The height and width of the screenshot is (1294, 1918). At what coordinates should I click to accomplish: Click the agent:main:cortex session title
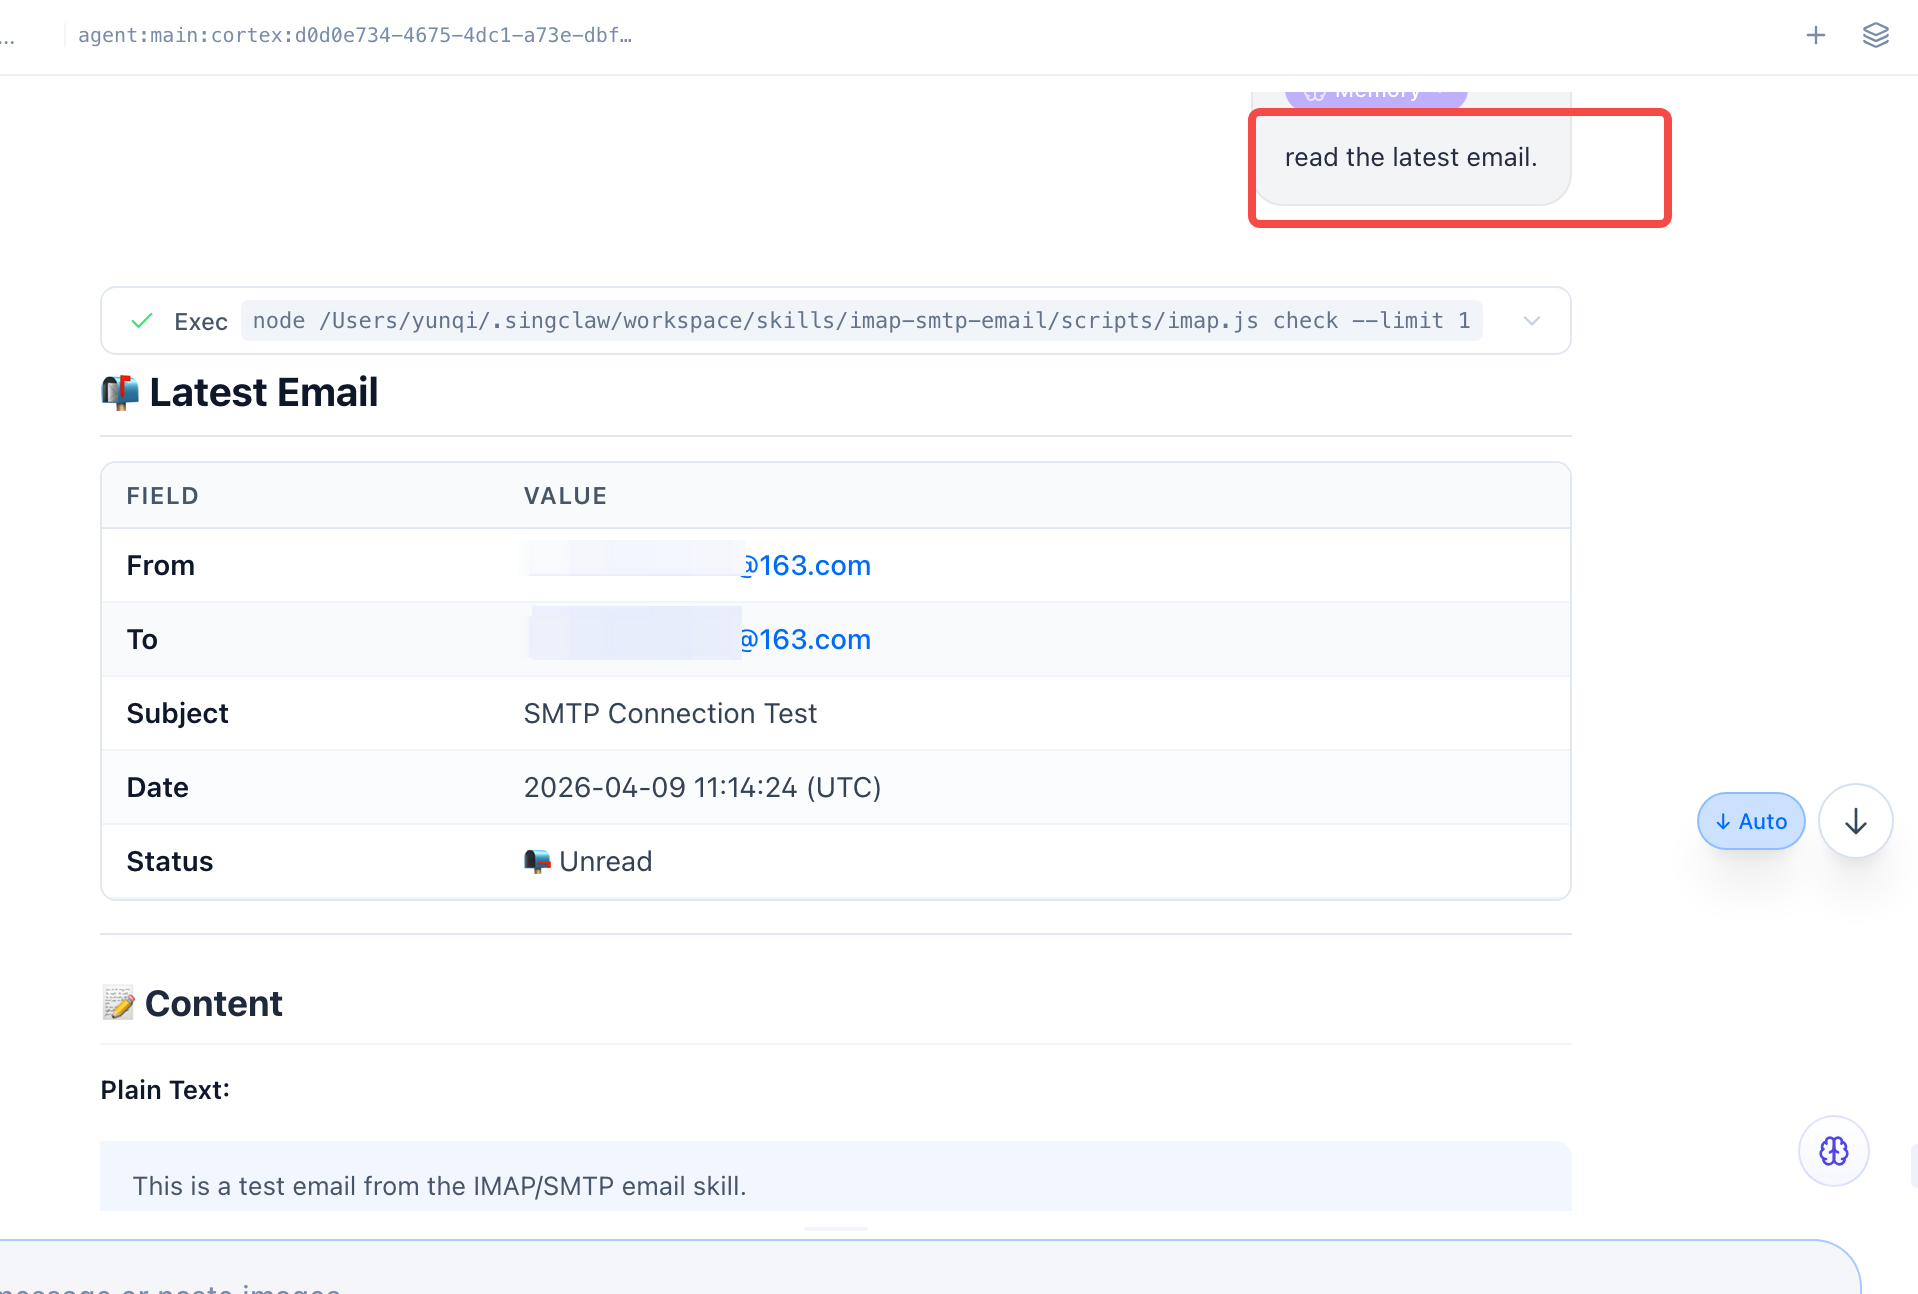[x=355, y=36]
